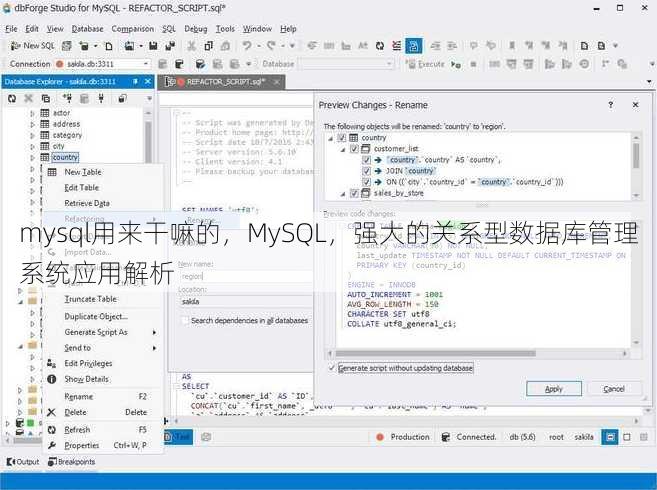Close the Database Explorer panel
Image resolution: width=657 pixels, height=490 pixels.
tap(148, 81)
